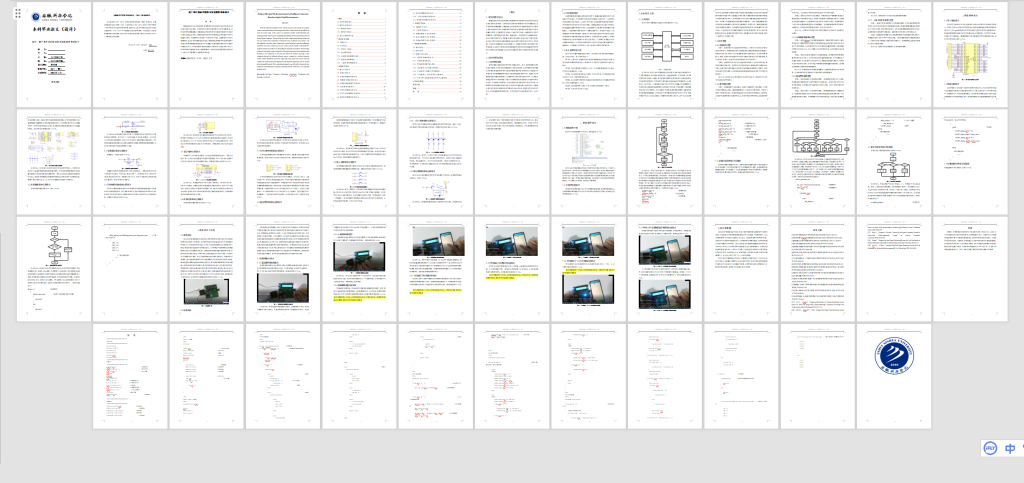The height and width of the screenshot is (483, 1024).
Task: Open the page with two small flowcharts
Action: coord(893,159)
